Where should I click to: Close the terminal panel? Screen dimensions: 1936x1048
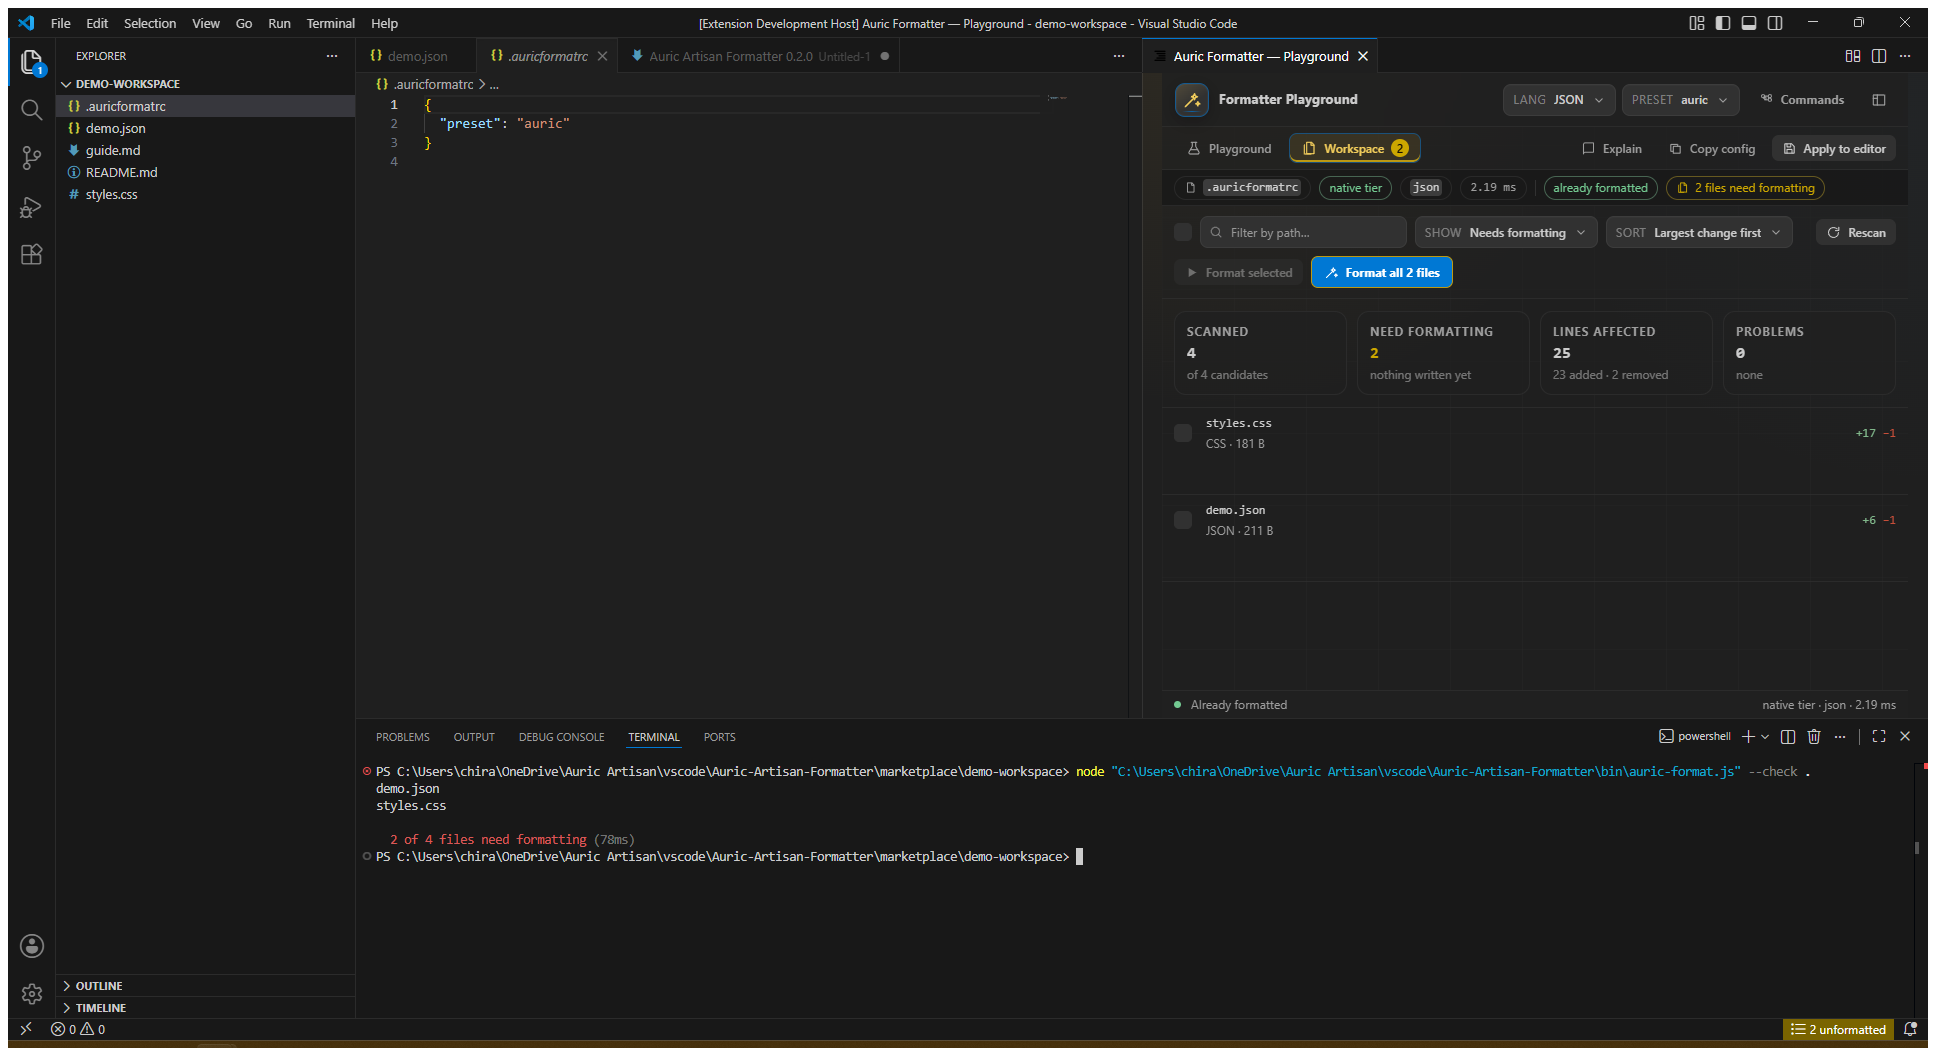[1905, 737]
